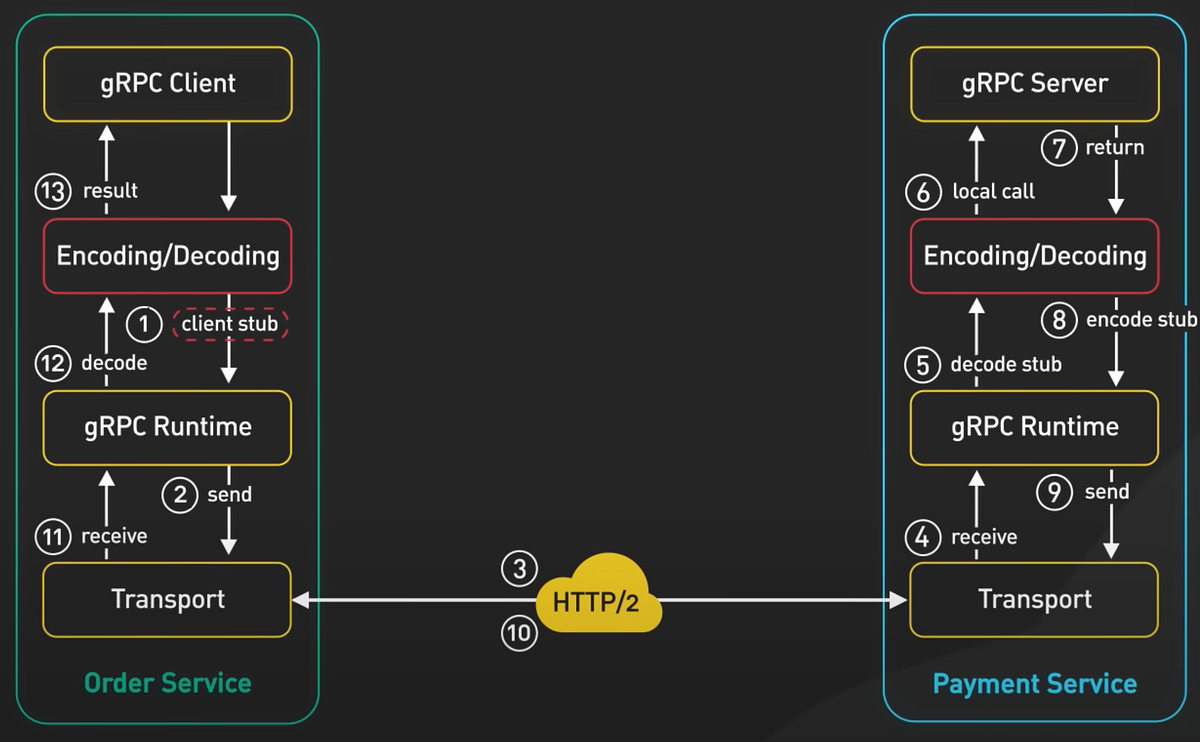1200x742 pixels.
Task: Select the Payment Service title label
Action: pos(1034,684)
